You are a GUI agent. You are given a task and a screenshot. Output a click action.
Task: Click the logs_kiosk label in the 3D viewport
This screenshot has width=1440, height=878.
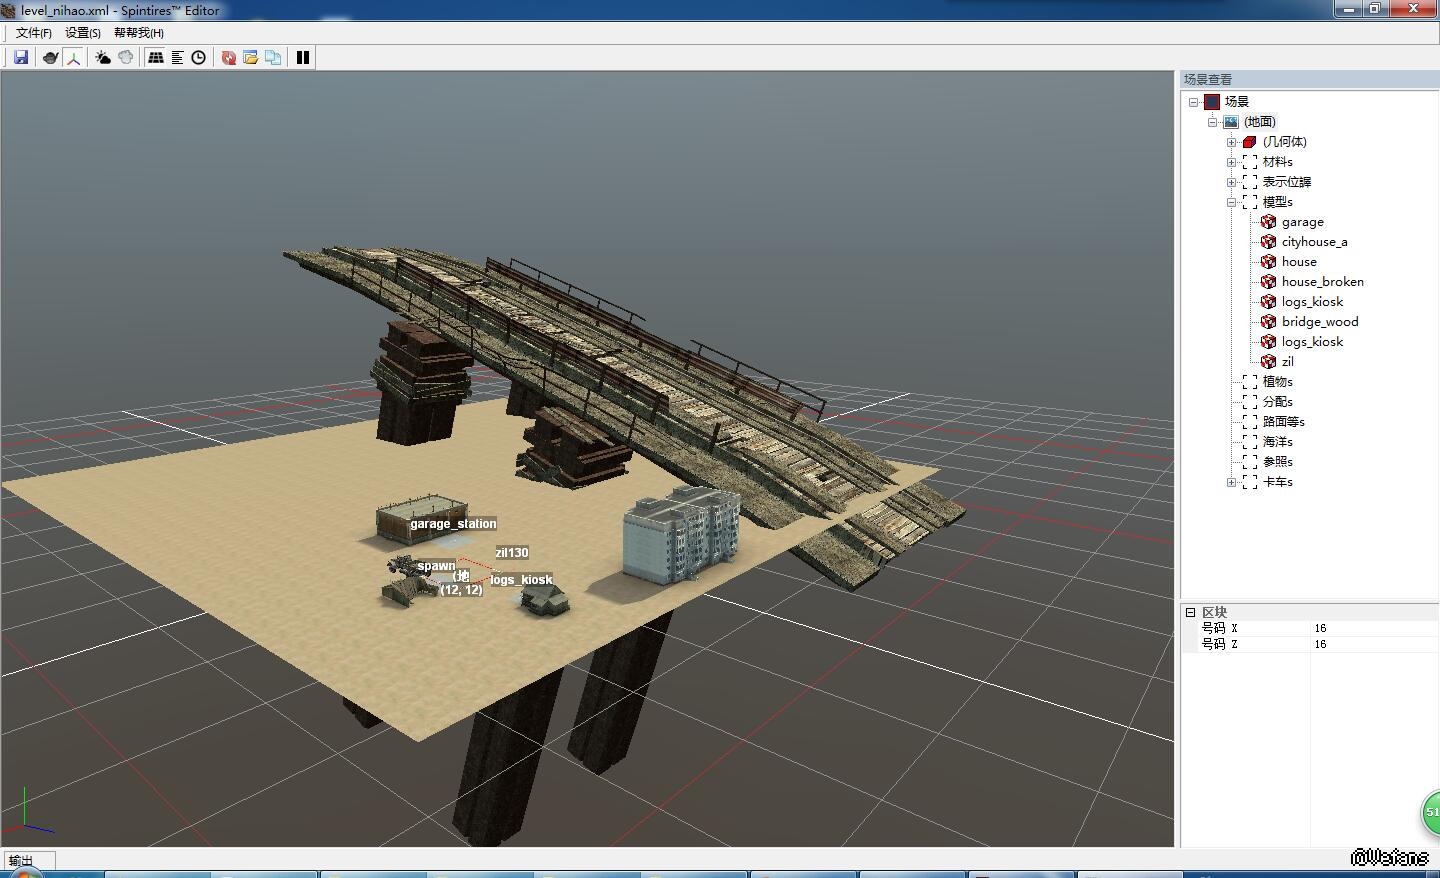pyautogui.click(x=521, y=580)
